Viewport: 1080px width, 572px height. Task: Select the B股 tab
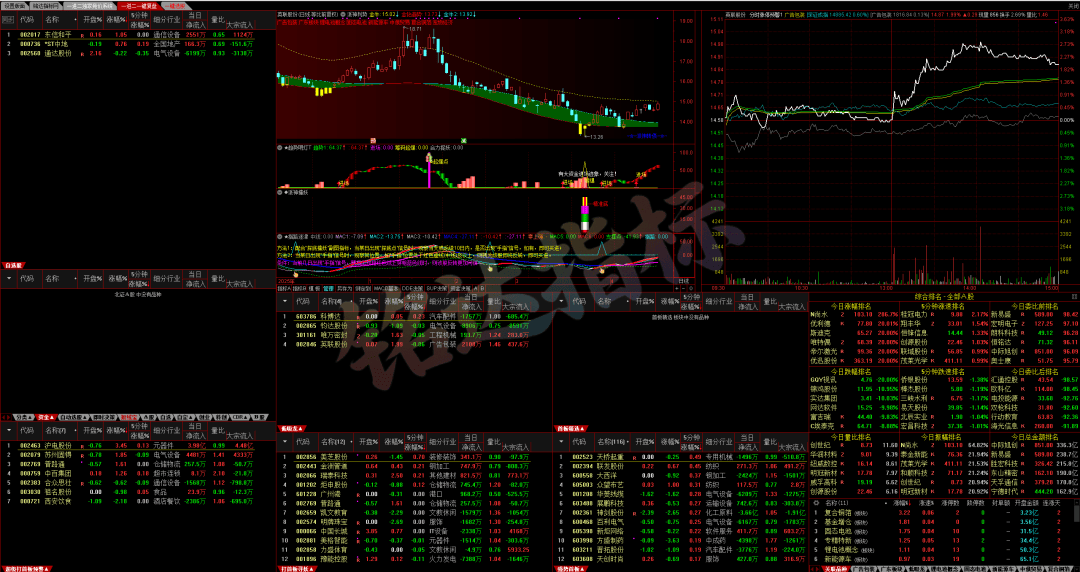pyautogui.click(x=259, y=417)
